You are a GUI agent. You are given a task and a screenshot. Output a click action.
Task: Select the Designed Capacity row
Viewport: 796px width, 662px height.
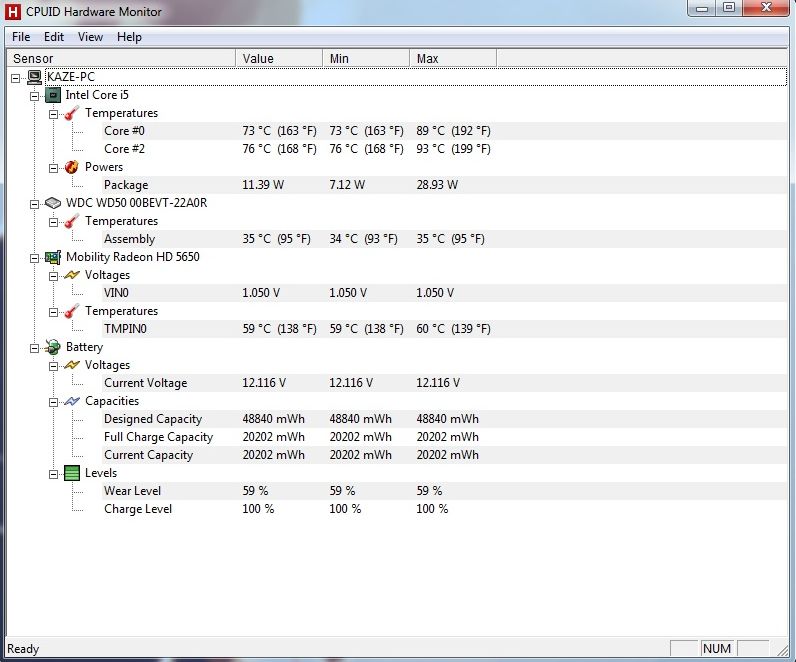click(445, 419)
